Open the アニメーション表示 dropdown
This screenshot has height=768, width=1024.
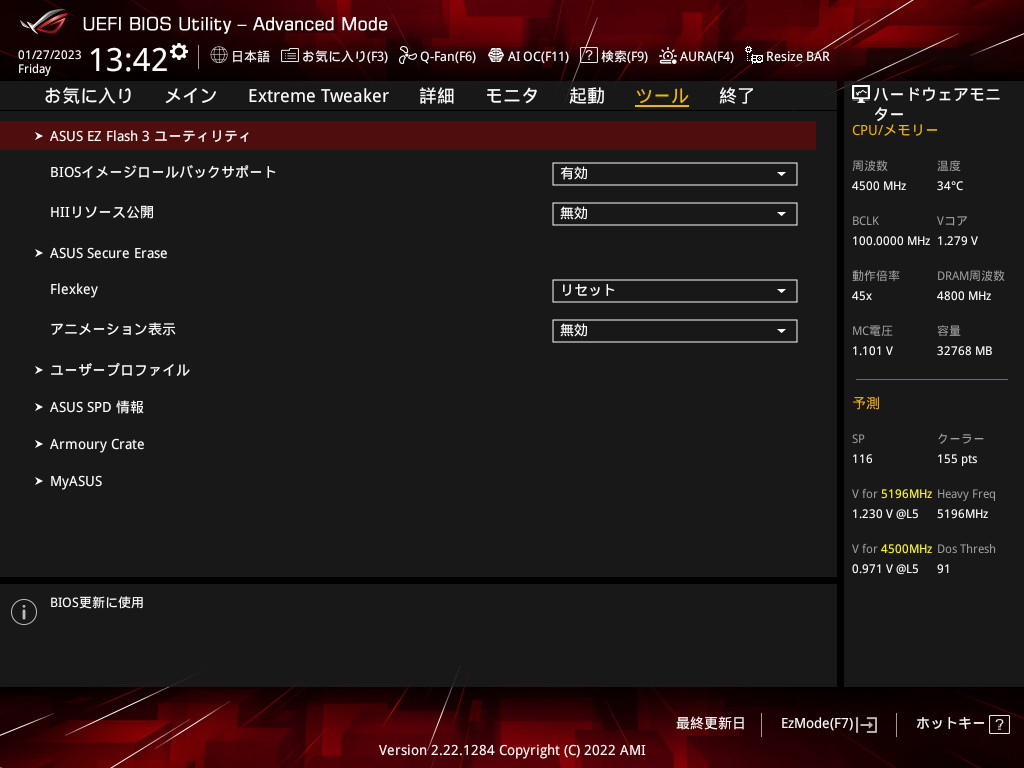675,330
